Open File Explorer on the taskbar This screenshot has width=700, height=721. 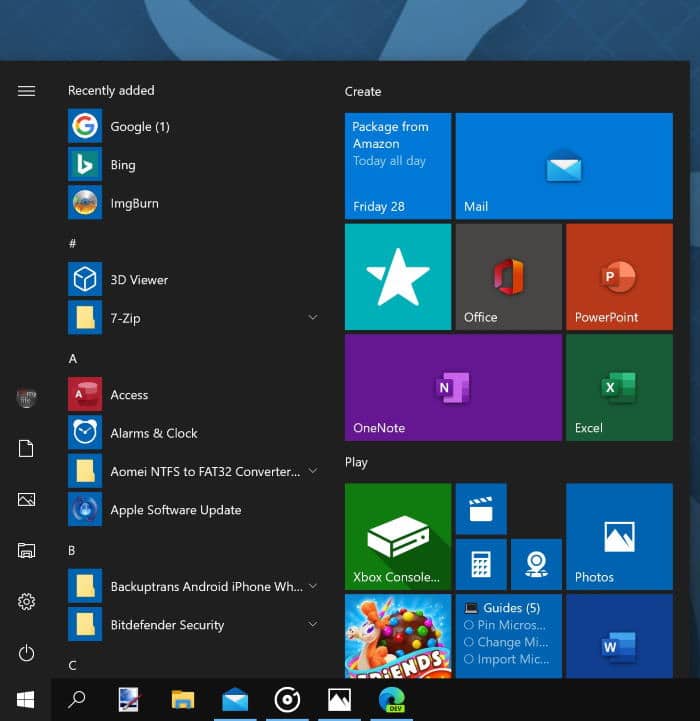(x=183, y=700)
